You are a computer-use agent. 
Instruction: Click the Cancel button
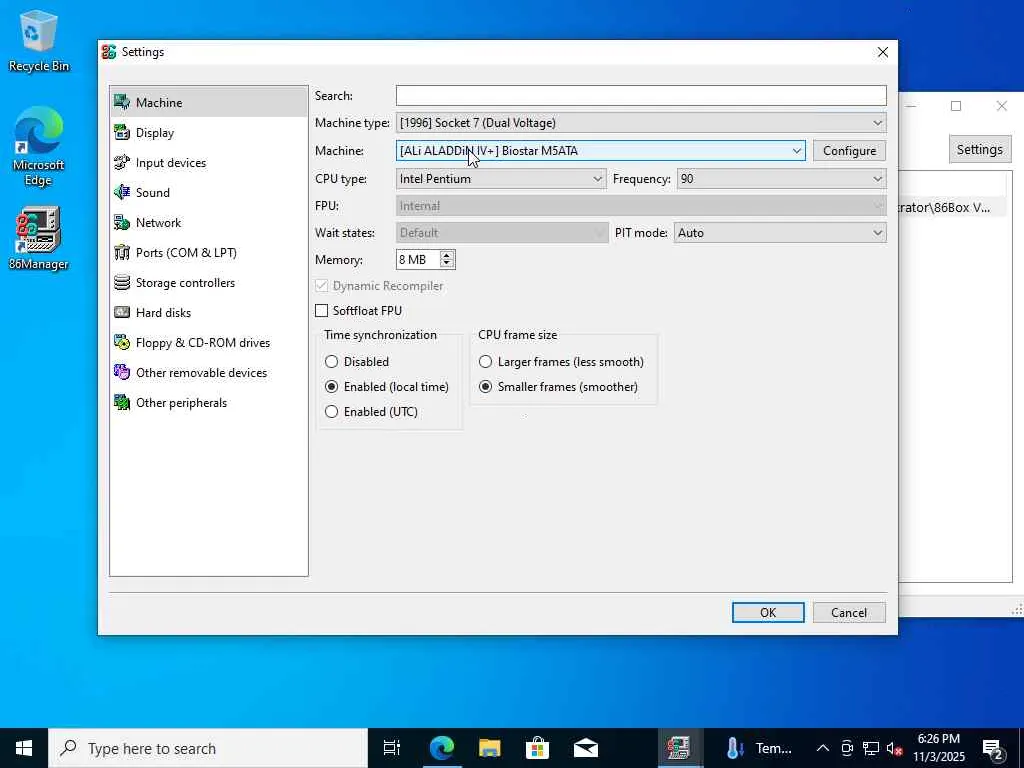point(849,612)
